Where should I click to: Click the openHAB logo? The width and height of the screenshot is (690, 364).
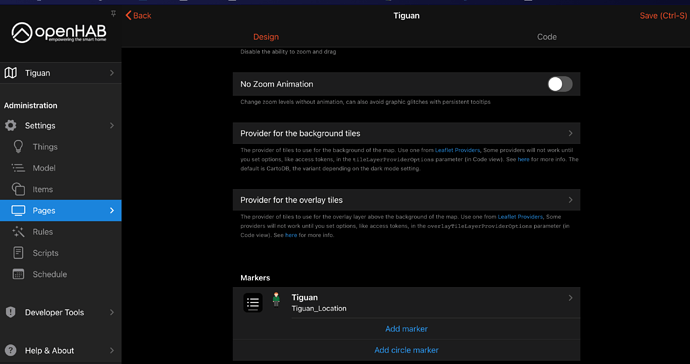[x=59, y=33]
